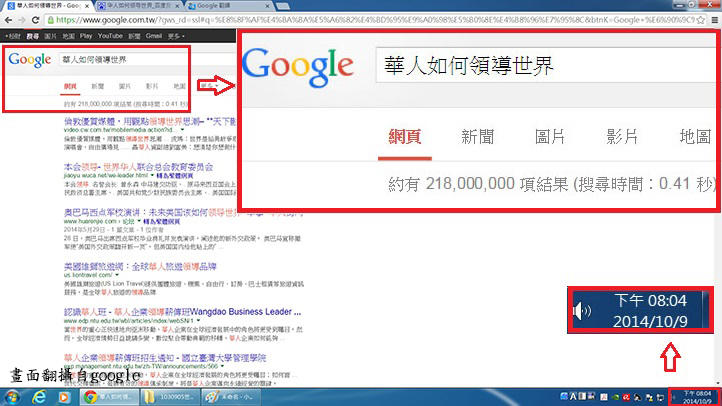Select the small 圖片 results tab
The height and width of the screenshot is (406, 722).
coord(125,86)
